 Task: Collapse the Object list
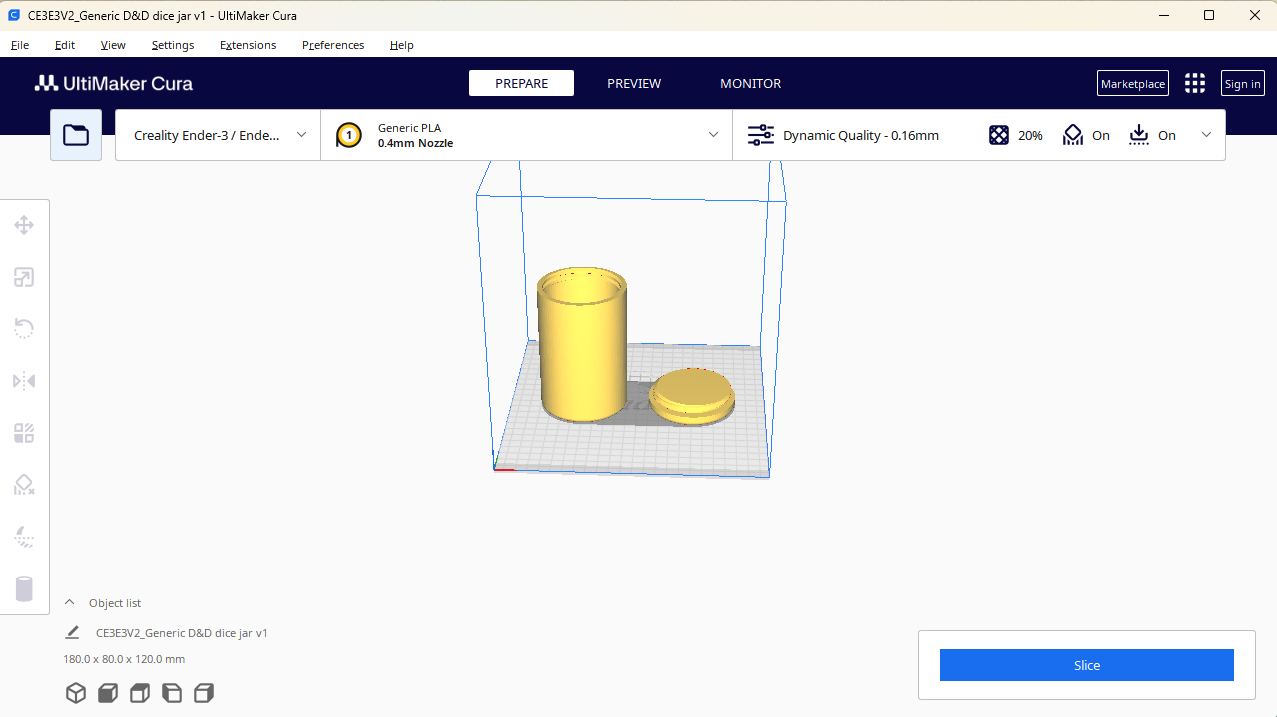pos(70,602)
